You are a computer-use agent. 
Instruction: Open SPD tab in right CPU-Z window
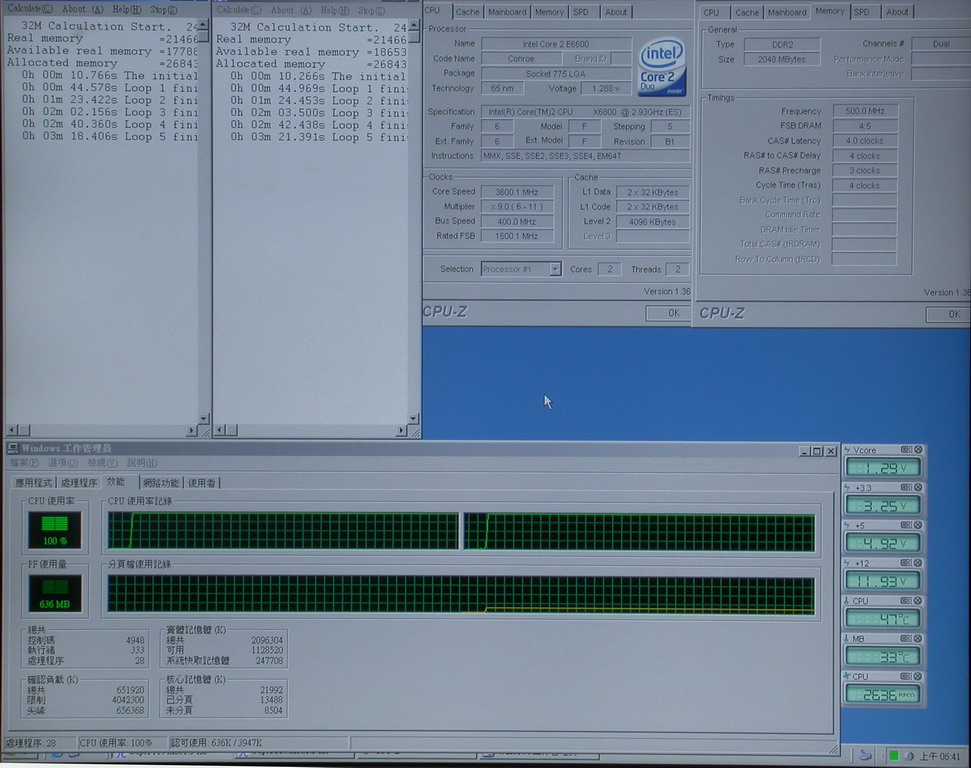(861, 12)
